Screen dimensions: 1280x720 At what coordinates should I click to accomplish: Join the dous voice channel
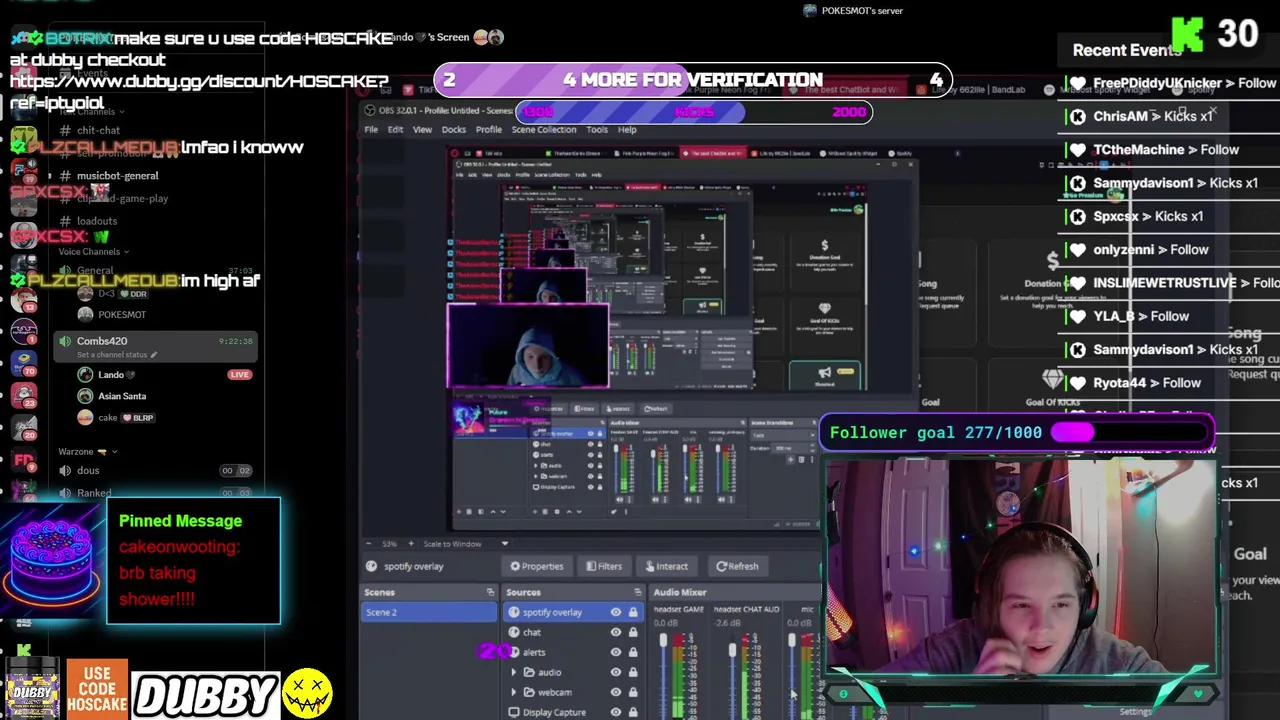pos(88,471)
